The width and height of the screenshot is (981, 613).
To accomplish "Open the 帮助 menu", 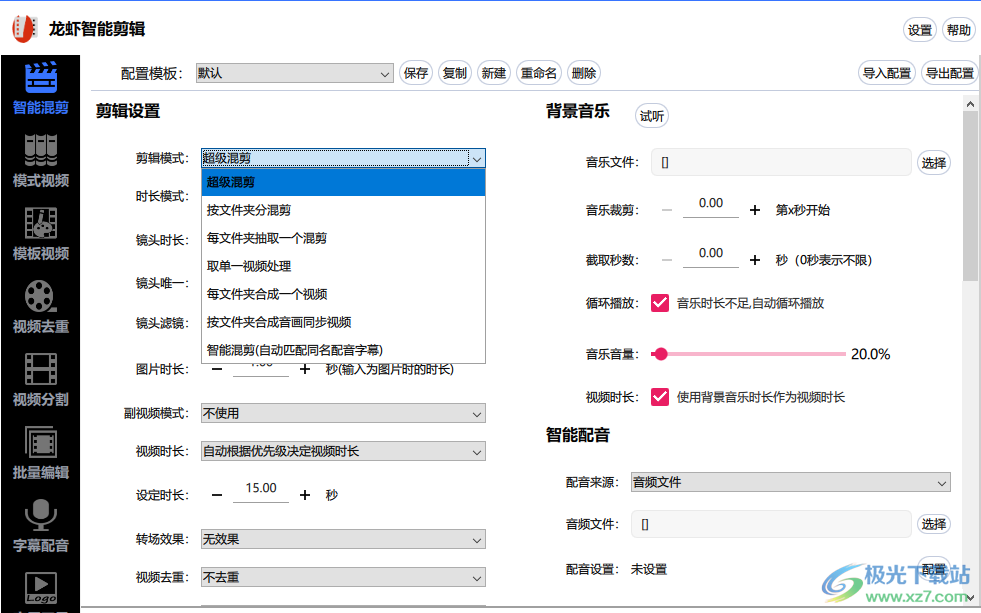I will point(957,30).
